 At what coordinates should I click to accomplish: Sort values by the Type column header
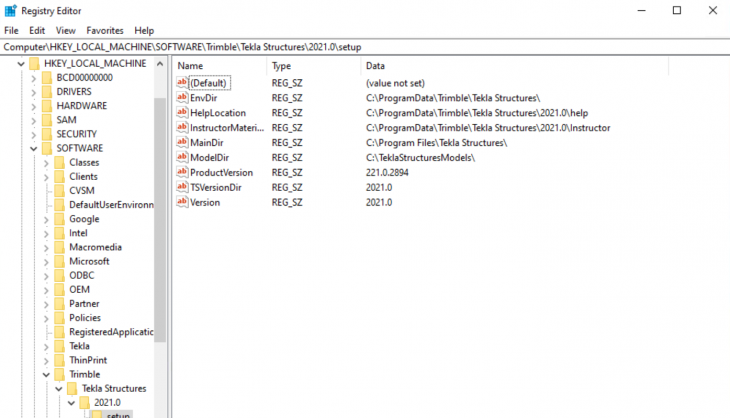314,66
